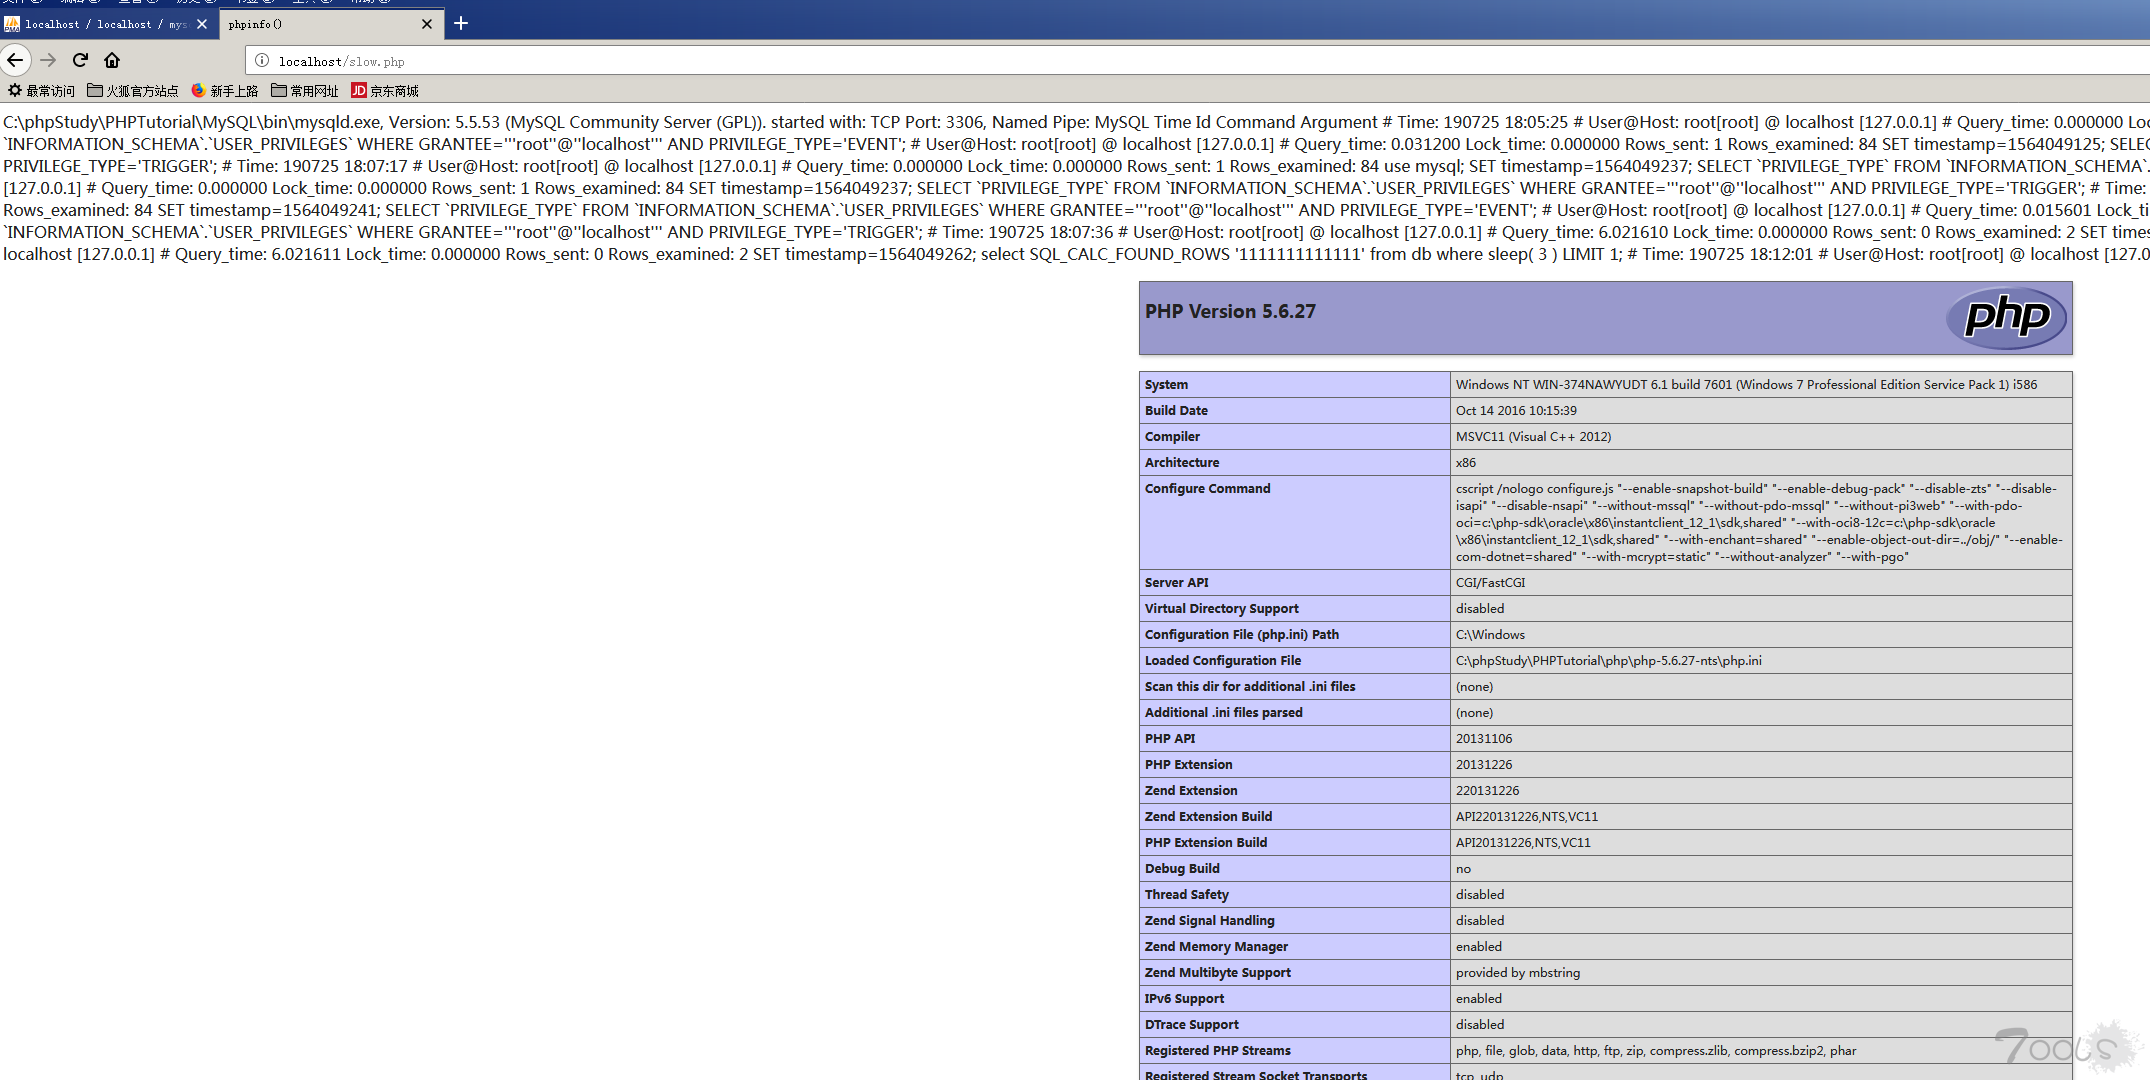Image resolution: width=2150 pixels, height=1080 pixels.
Task: Click the forward navigation arrow
Action: (48, 60)
